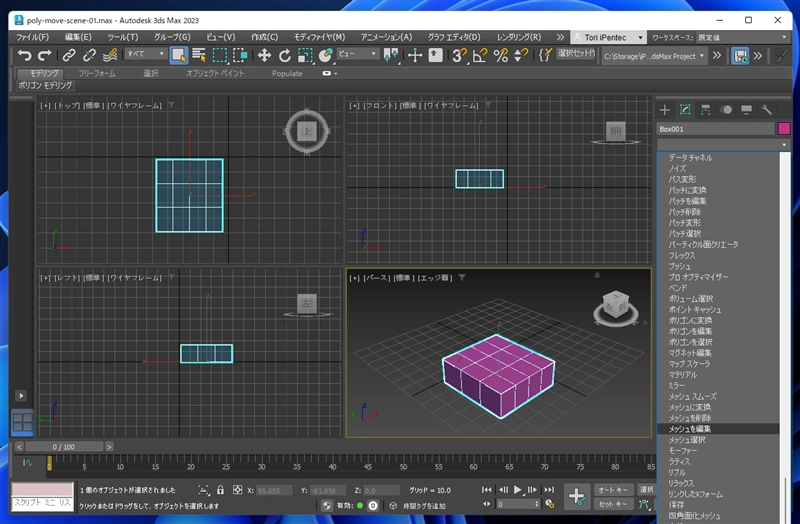Open the Create tab in the command panel
Image resolution: width=800 pixels, height=524 pixels.
coord(664,110)
